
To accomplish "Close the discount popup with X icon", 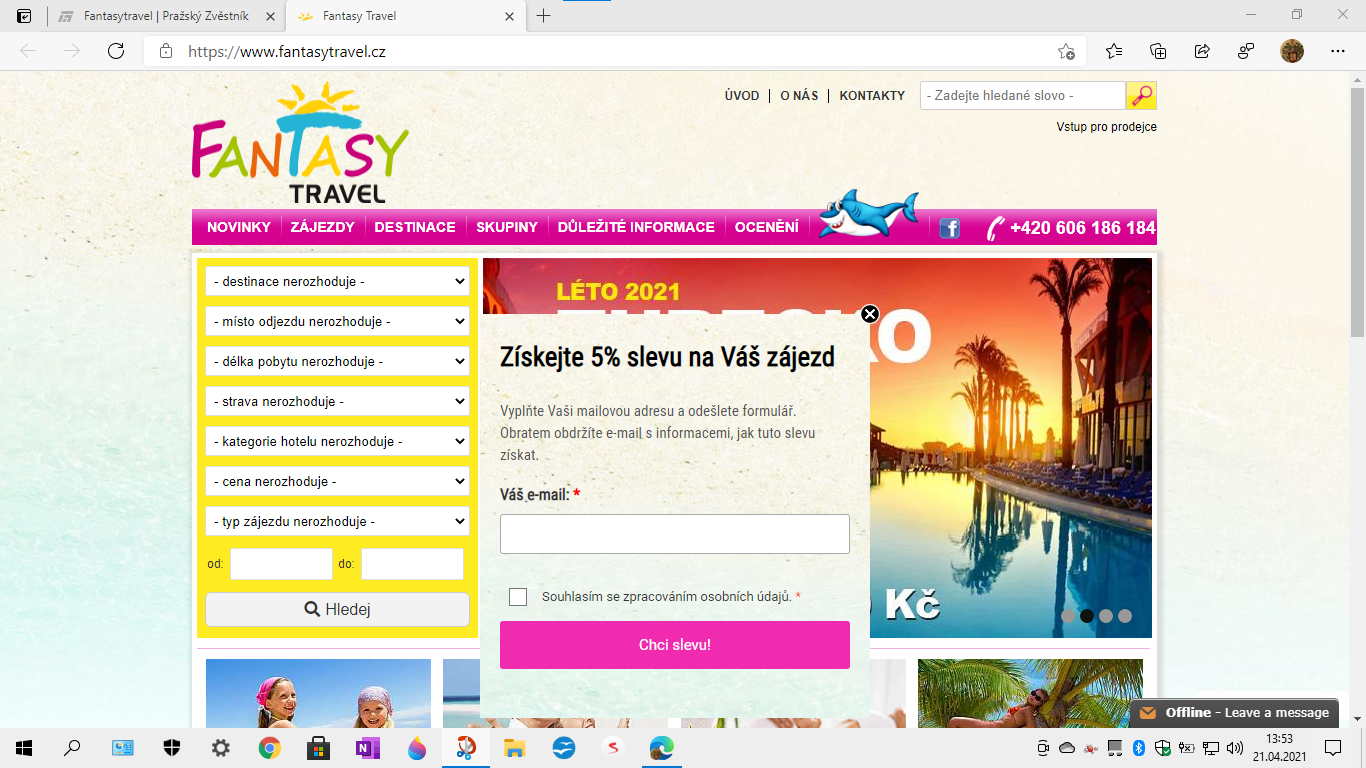I will pos(870,314).
